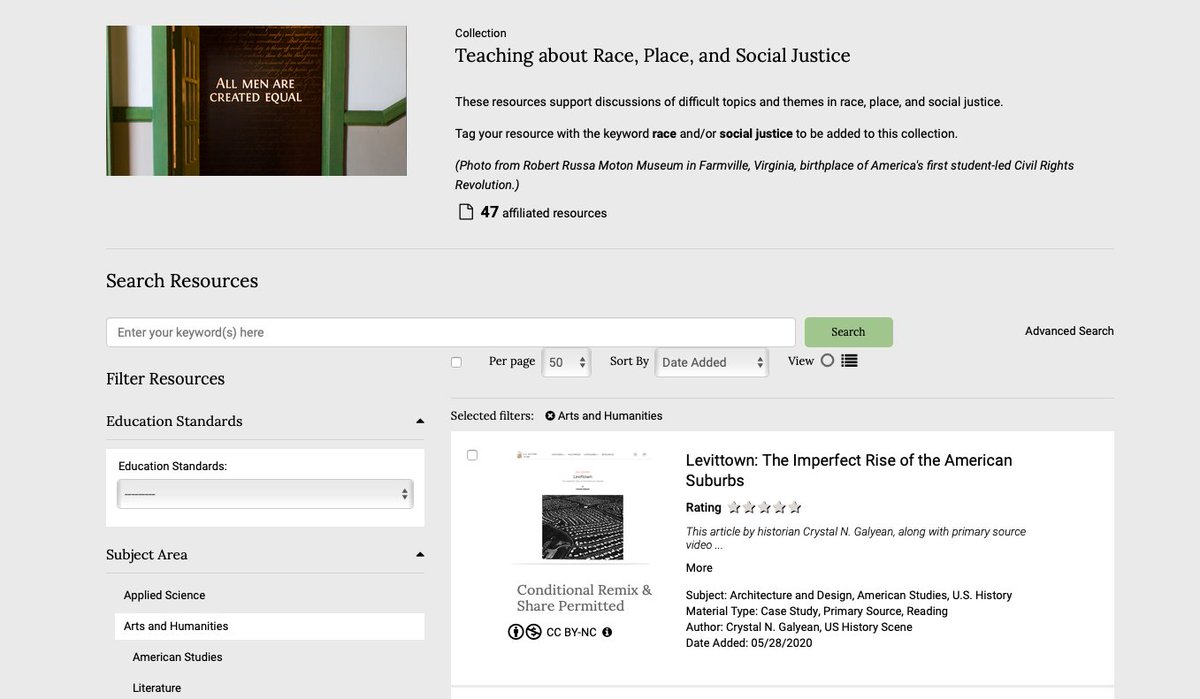The width and height of the screenshot is (1200, 699).
Task: Switch to list view icon
Action: click(849, 361)
